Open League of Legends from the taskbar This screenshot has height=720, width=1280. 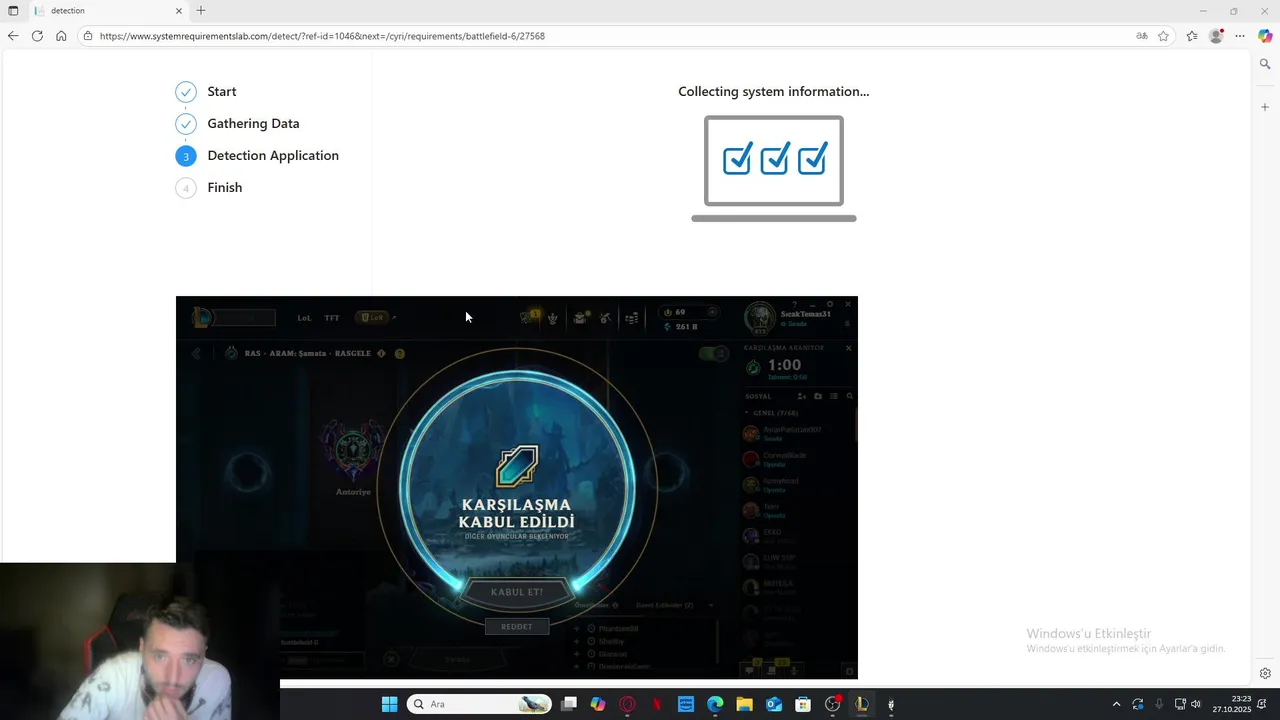pyautogui.click(x=861, y=704)
